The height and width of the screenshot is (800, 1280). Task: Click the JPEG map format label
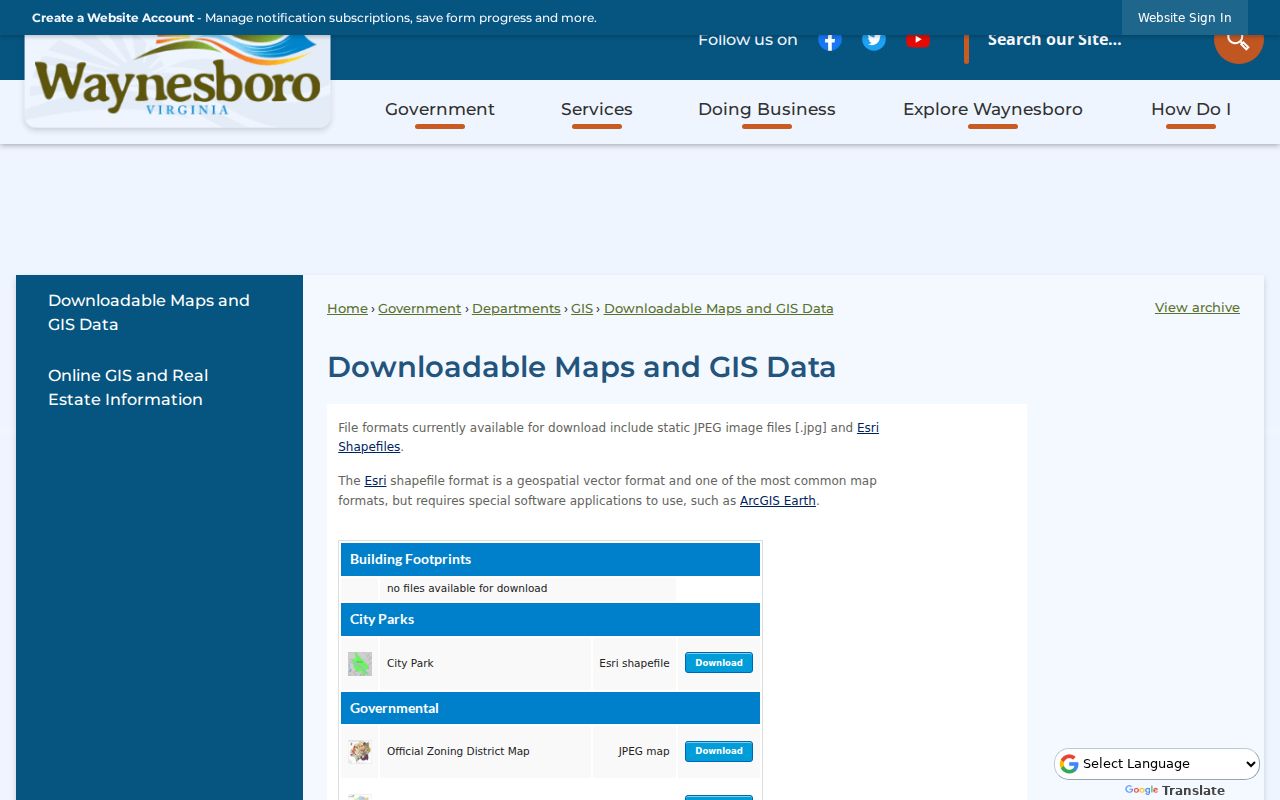(x=644, y=751)
